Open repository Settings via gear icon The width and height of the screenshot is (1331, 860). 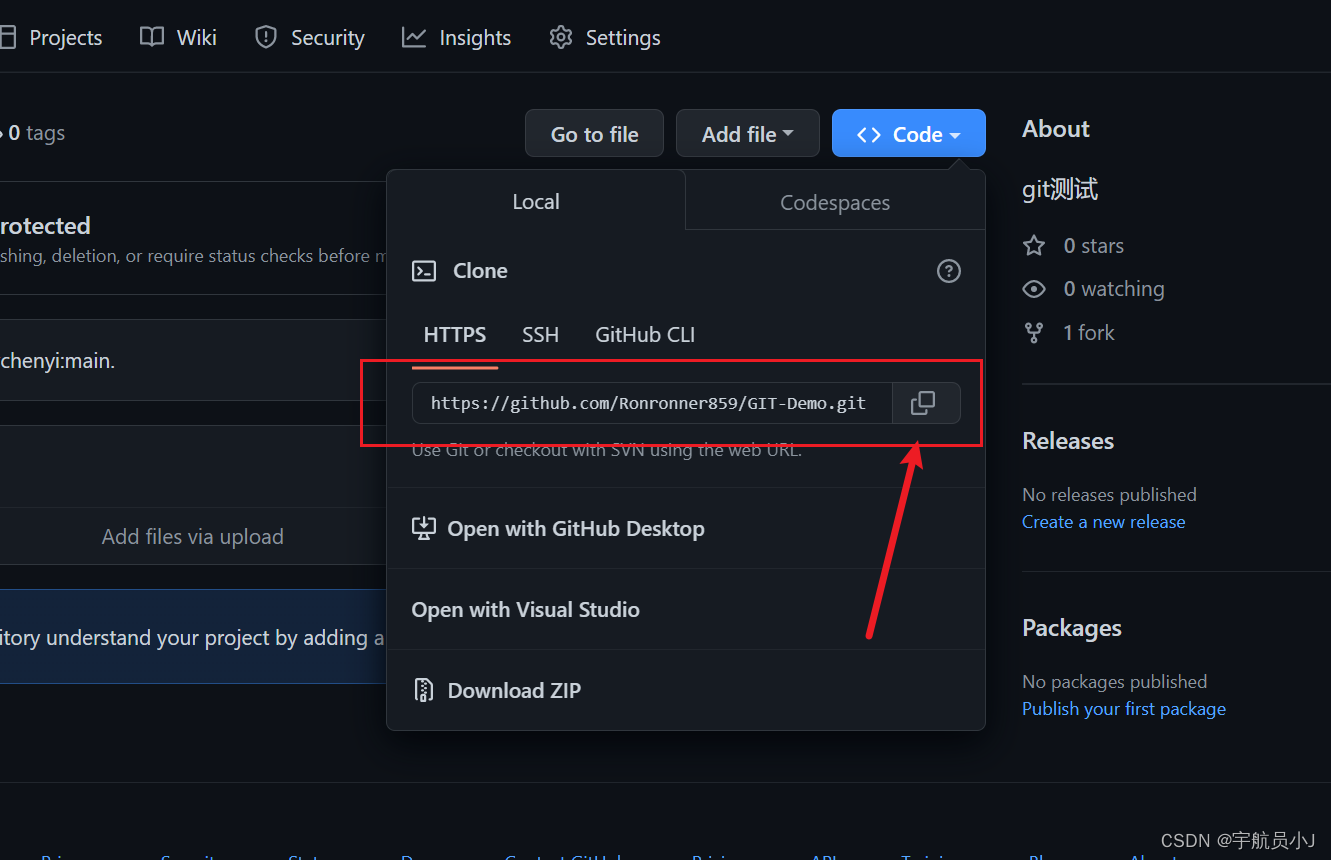[x=561, y=36]
